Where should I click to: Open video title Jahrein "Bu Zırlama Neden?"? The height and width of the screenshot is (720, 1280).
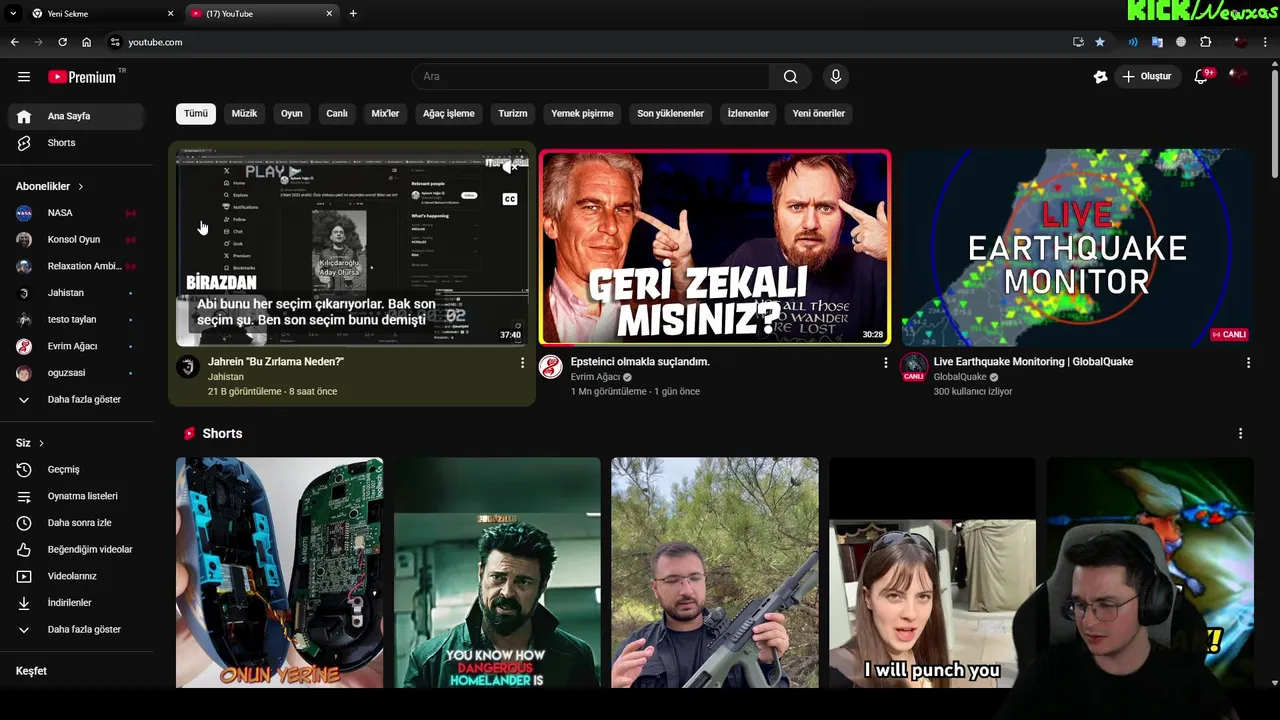click(276, 362)
